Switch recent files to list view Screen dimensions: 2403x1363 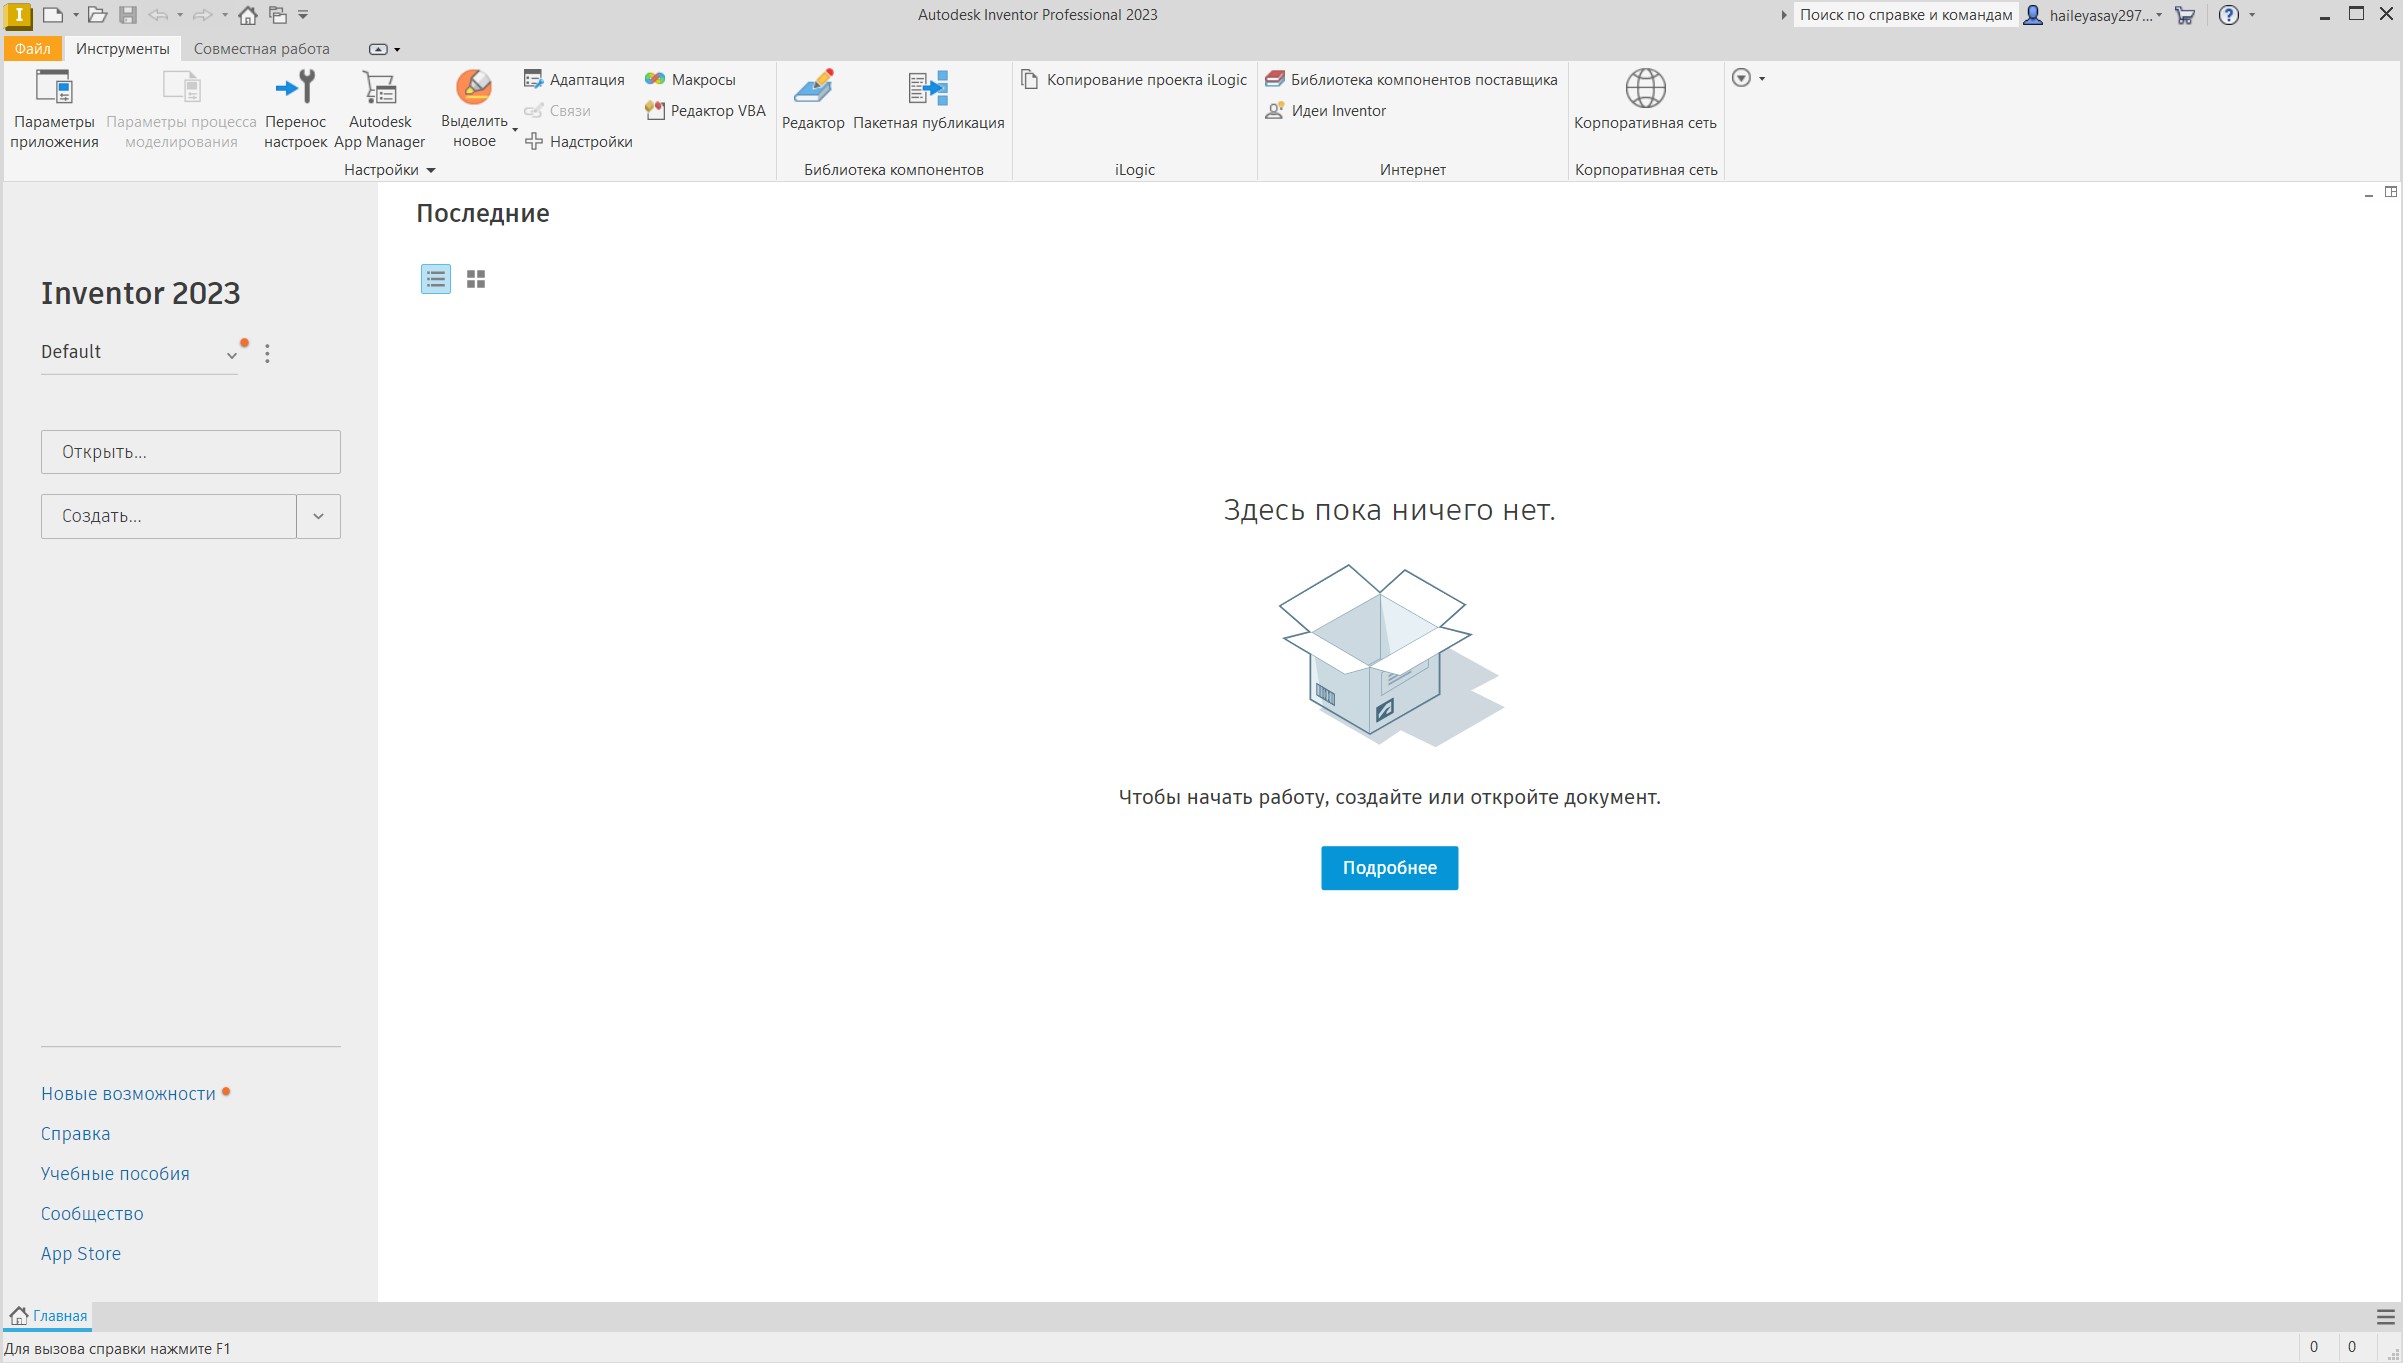click(436, 279)
